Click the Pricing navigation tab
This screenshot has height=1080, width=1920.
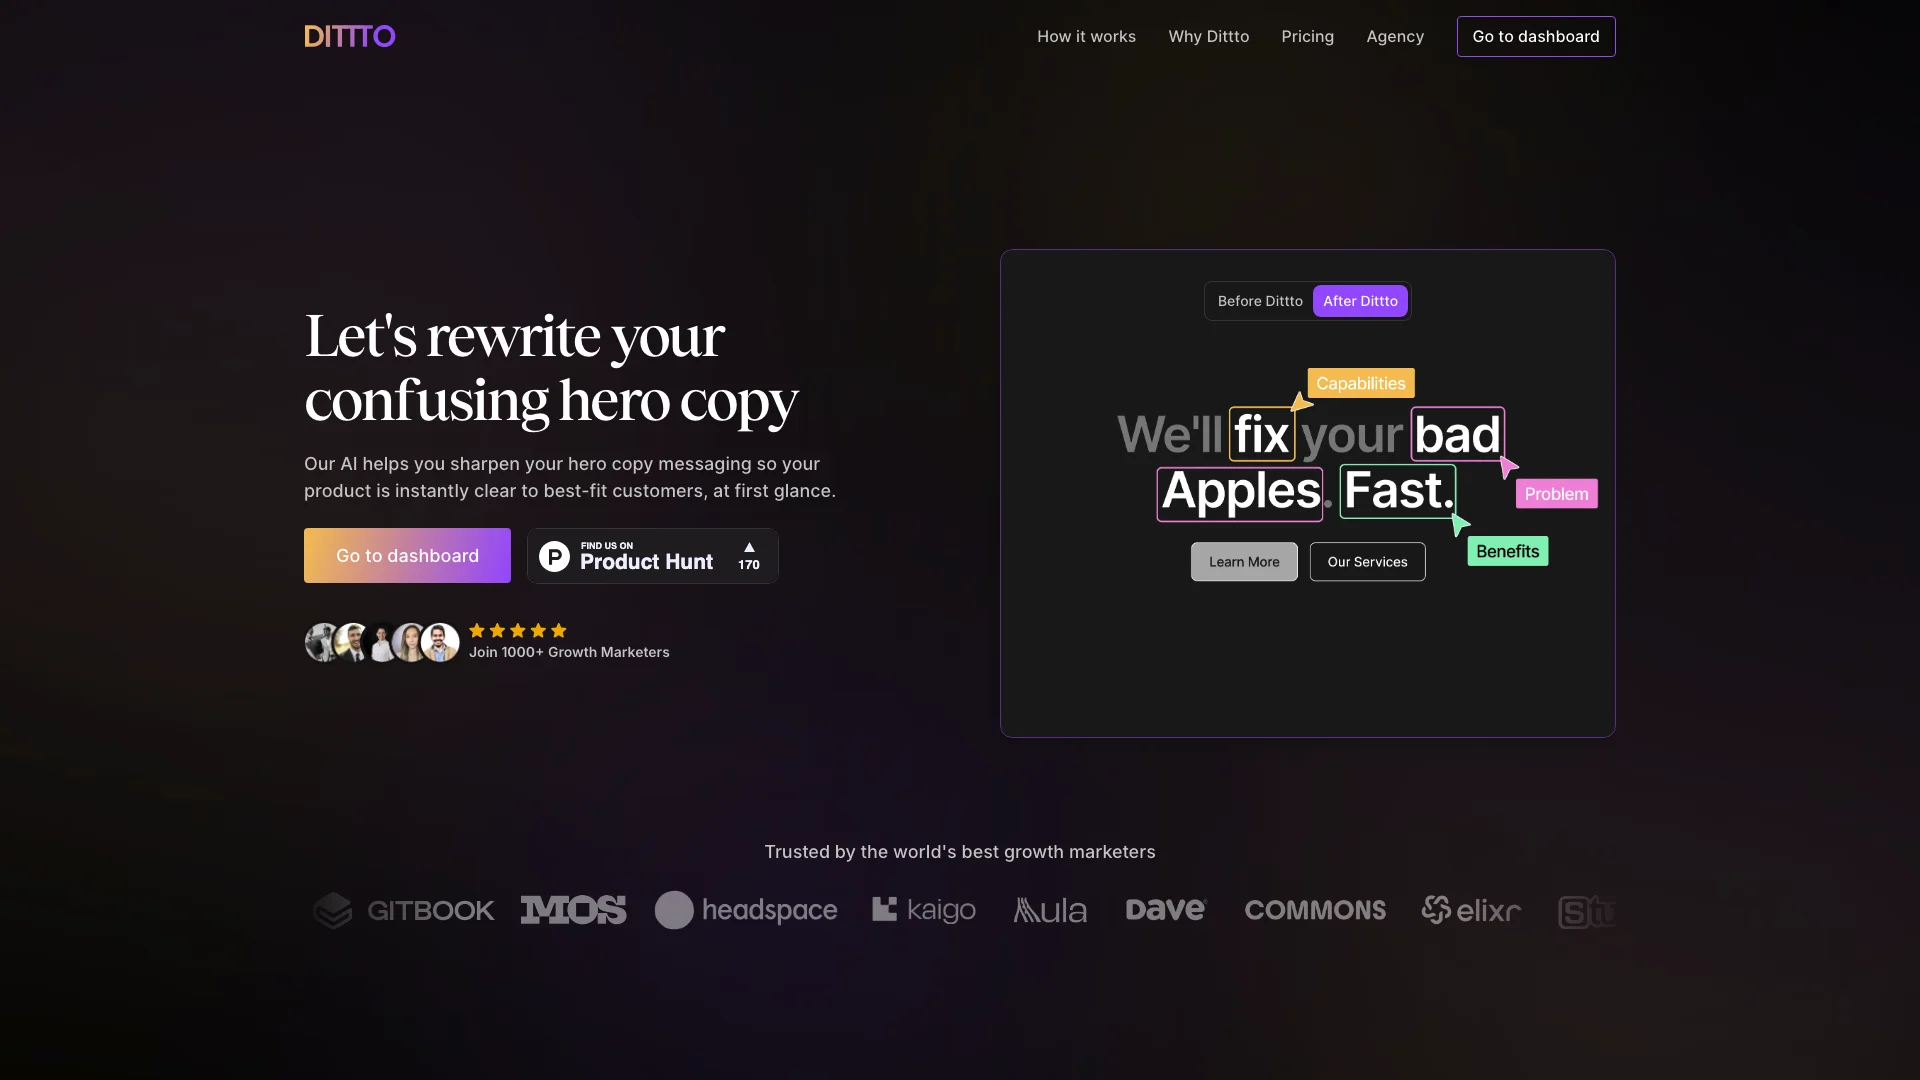coord(1308,36)
